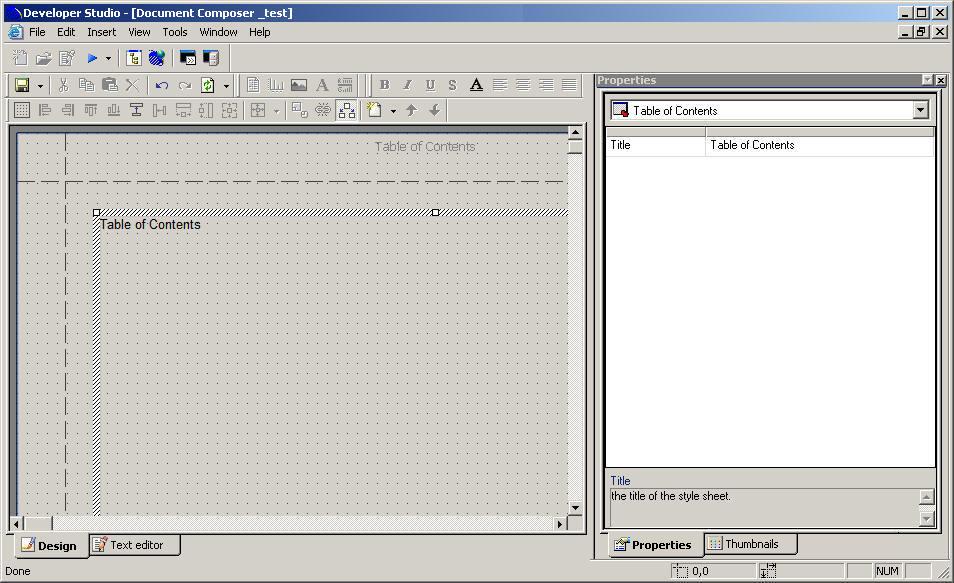Toggle Underline text formatting
The width and height of the screenshot is (954, 583).
(430, 85)
